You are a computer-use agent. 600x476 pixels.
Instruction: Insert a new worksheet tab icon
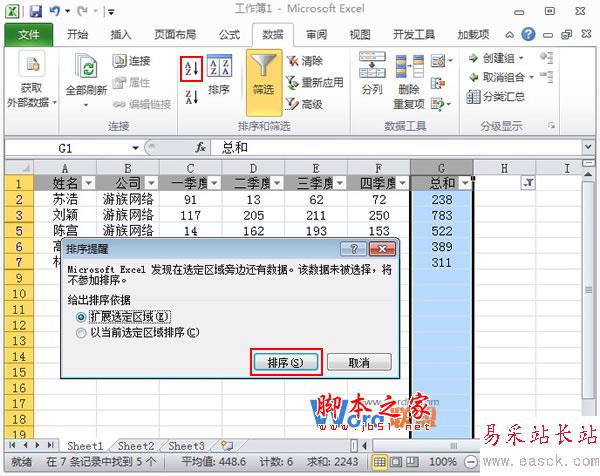227,445
